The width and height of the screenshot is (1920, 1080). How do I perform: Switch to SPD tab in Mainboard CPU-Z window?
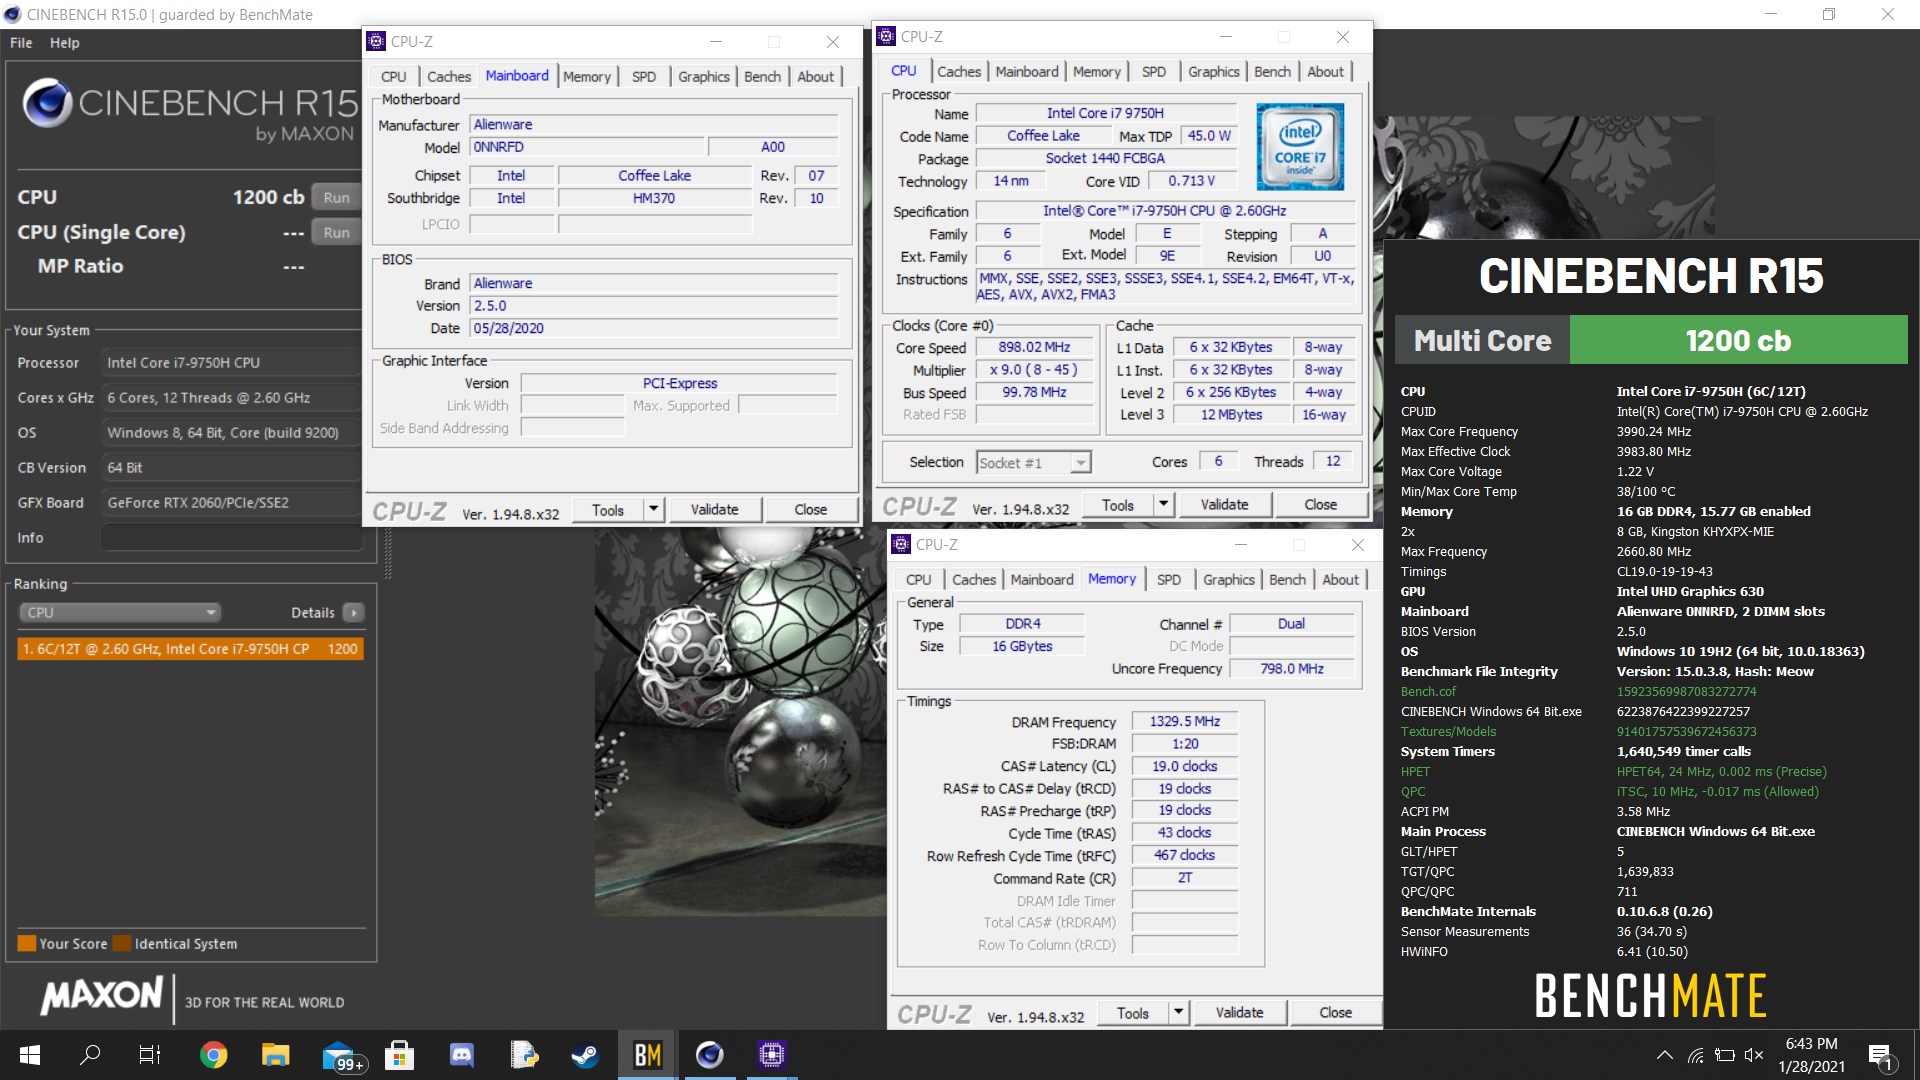(x=644, y=76)
